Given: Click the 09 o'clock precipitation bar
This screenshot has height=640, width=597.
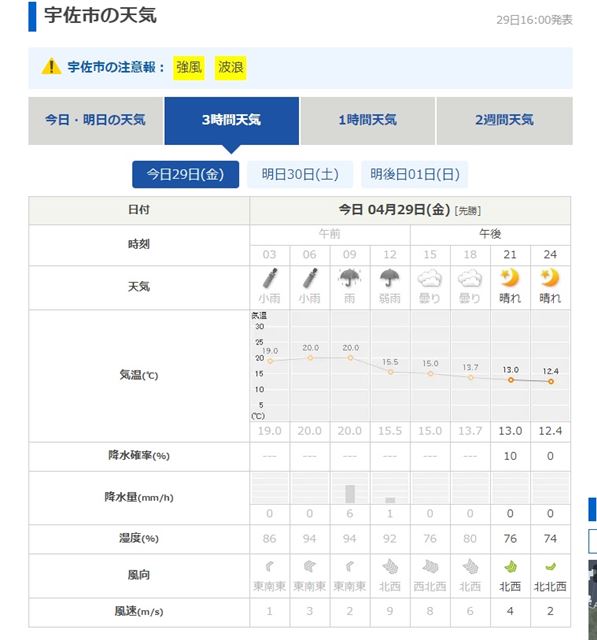Looking at the screenshot, I should [x=350, y=494].
